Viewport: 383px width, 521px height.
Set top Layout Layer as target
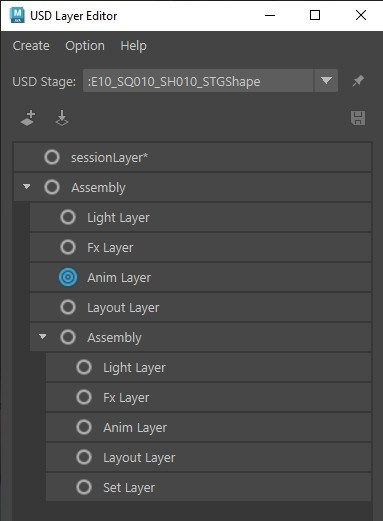[x=68, y=307]
